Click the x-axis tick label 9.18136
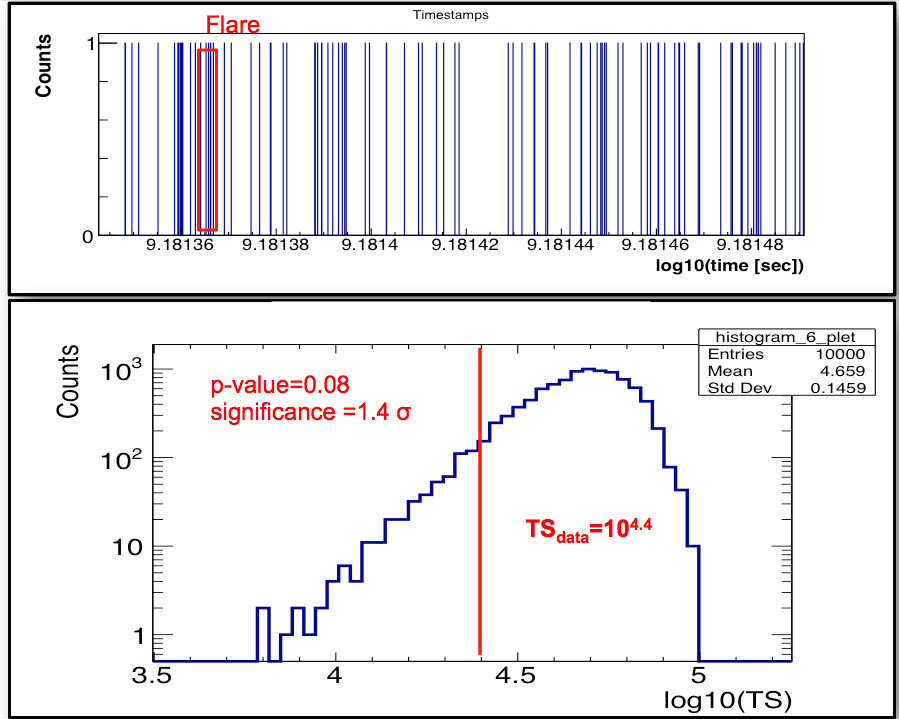This screenshot has height=719, width=899. coord(180,245)
